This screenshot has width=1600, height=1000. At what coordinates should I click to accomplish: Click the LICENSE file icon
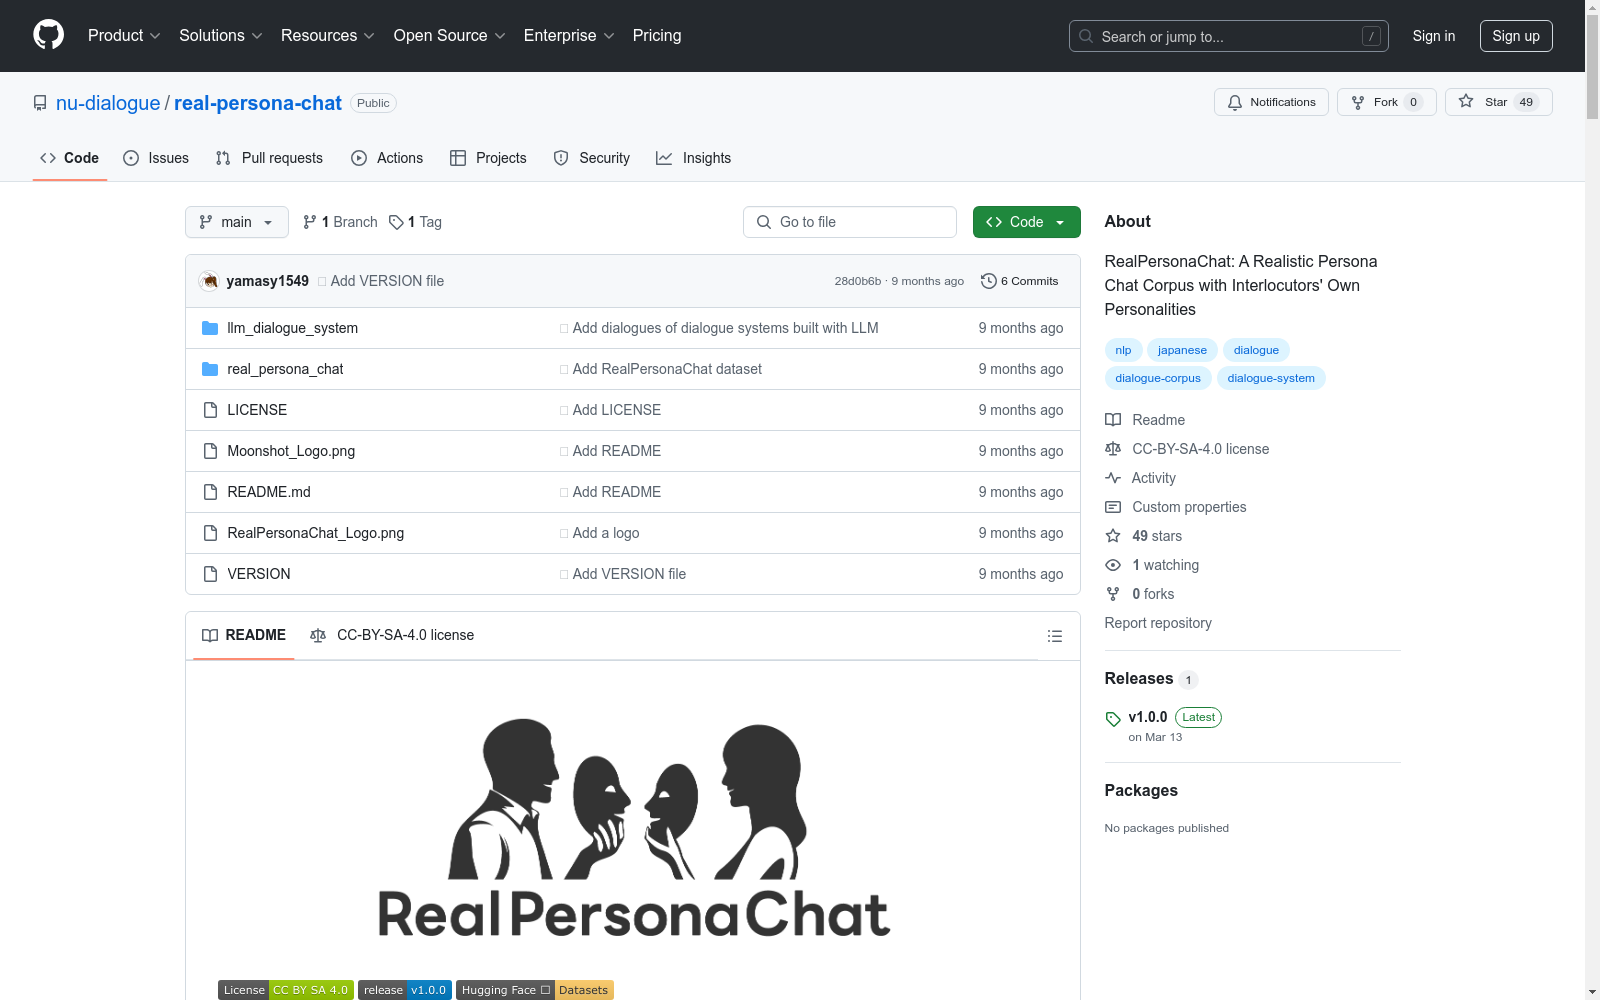coord(210,410)
